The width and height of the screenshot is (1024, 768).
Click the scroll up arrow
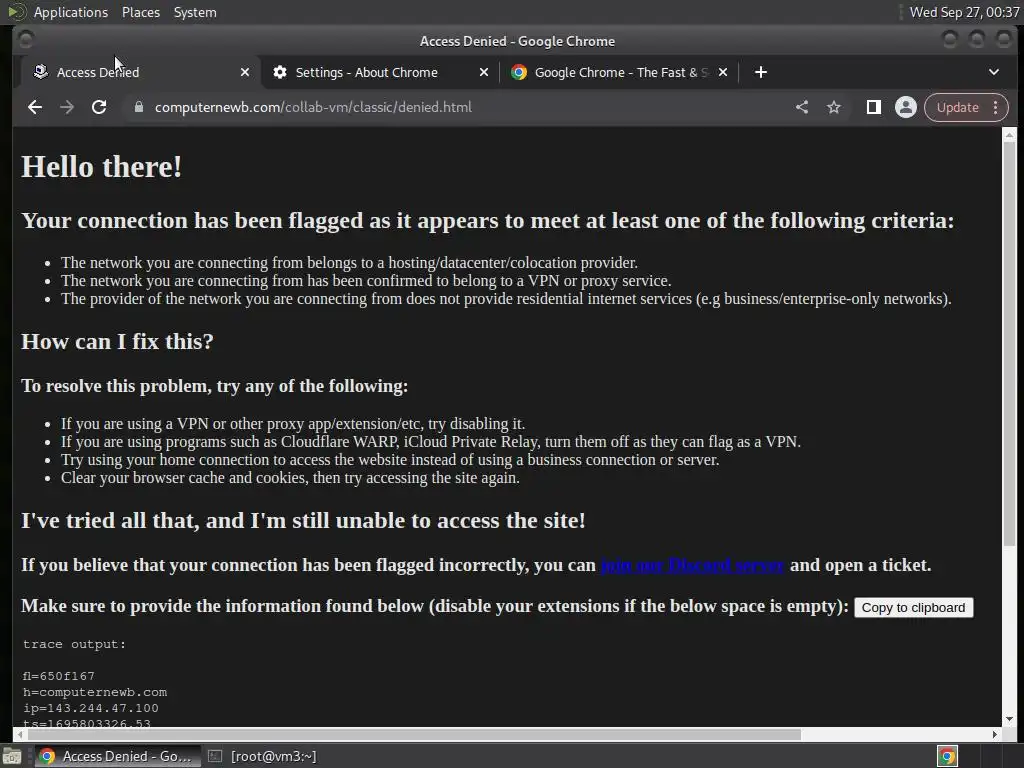point(1009,135)
